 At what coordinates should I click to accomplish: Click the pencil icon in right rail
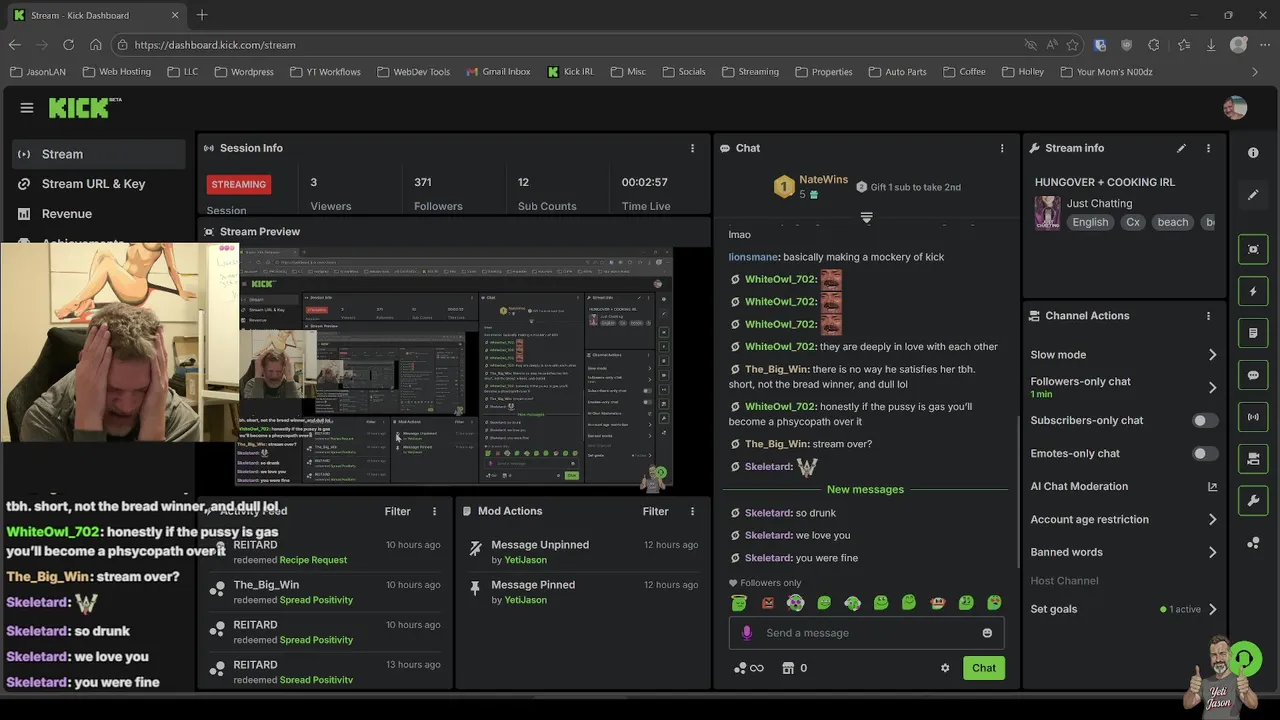pos(1253,195)
